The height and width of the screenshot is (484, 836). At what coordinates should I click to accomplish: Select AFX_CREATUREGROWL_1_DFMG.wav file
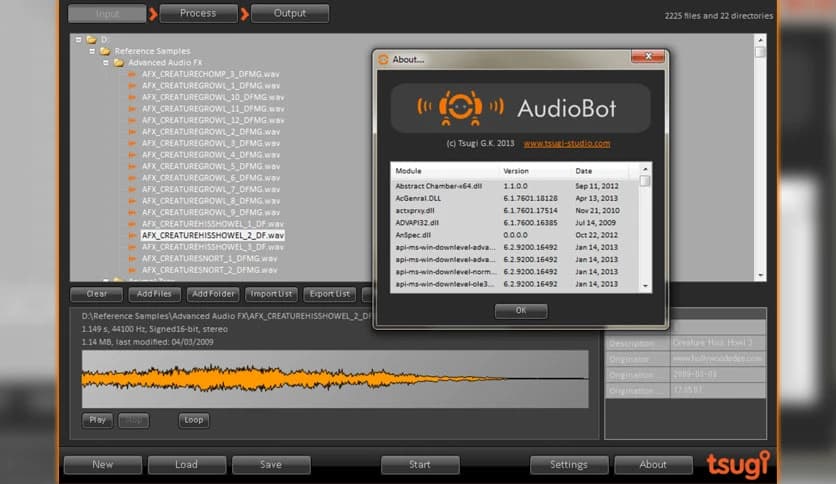[x=211, y=85]
